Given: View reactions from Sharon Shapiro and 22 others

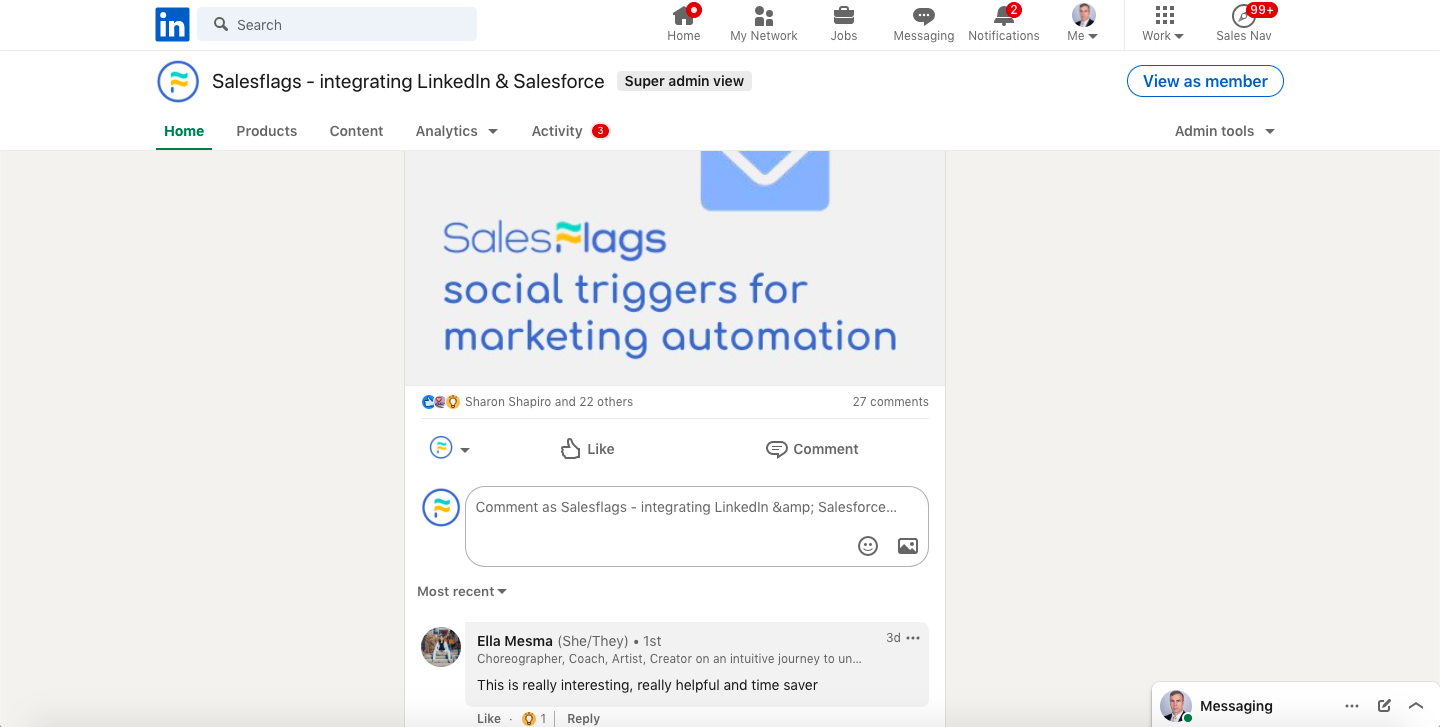Looking at the screenshot, I should (549, 402).
